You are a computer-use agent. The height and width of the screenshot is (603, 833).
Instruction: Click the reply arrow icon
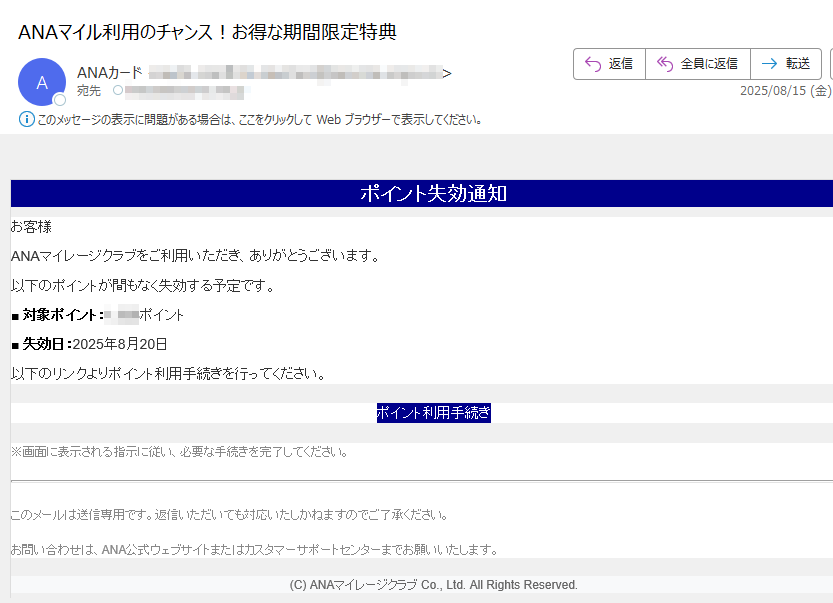[x=593, y=64]
